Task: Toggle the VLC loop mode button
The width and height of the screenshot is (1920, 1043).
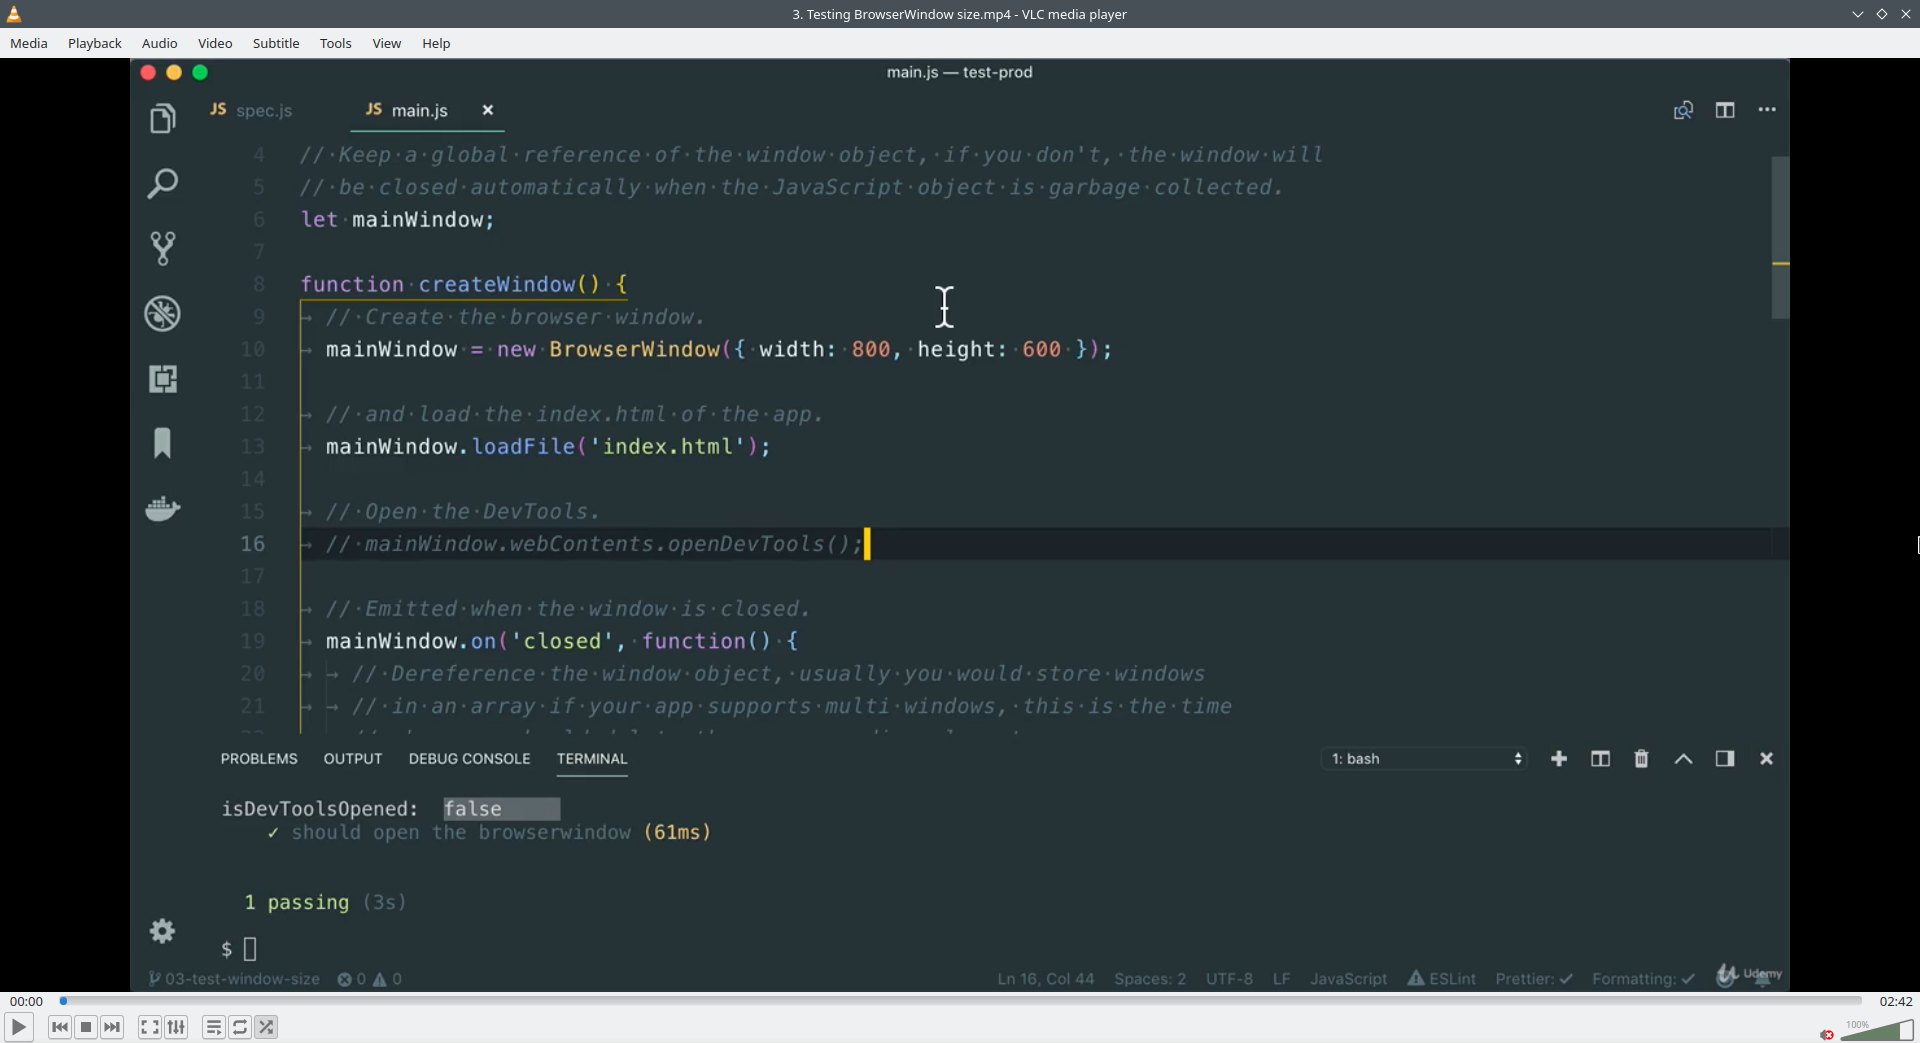Action: tap(240, 1027)
